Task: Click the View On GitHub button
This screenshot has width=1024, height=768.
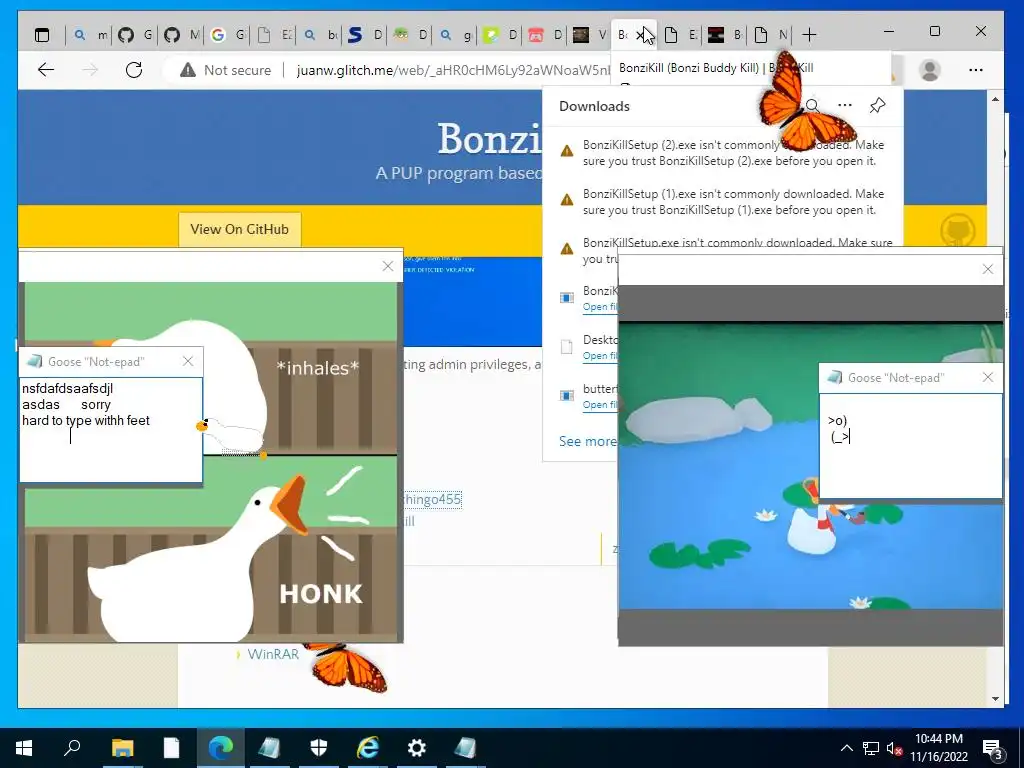Action: [239, 229]
